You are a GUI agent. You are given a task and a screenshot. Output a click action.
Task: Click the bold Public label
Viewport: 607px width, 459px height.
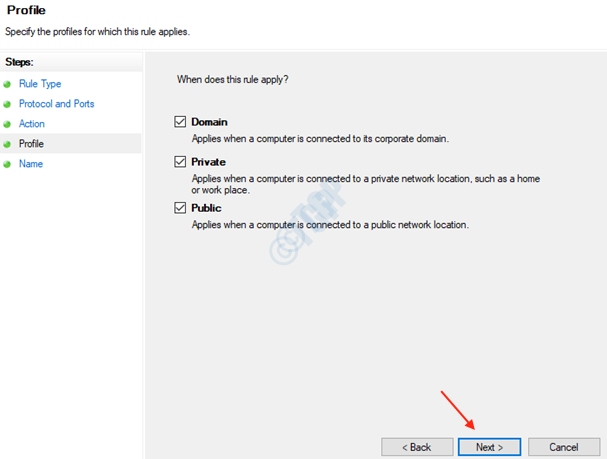pyautogui.click(x=206, y=208)
